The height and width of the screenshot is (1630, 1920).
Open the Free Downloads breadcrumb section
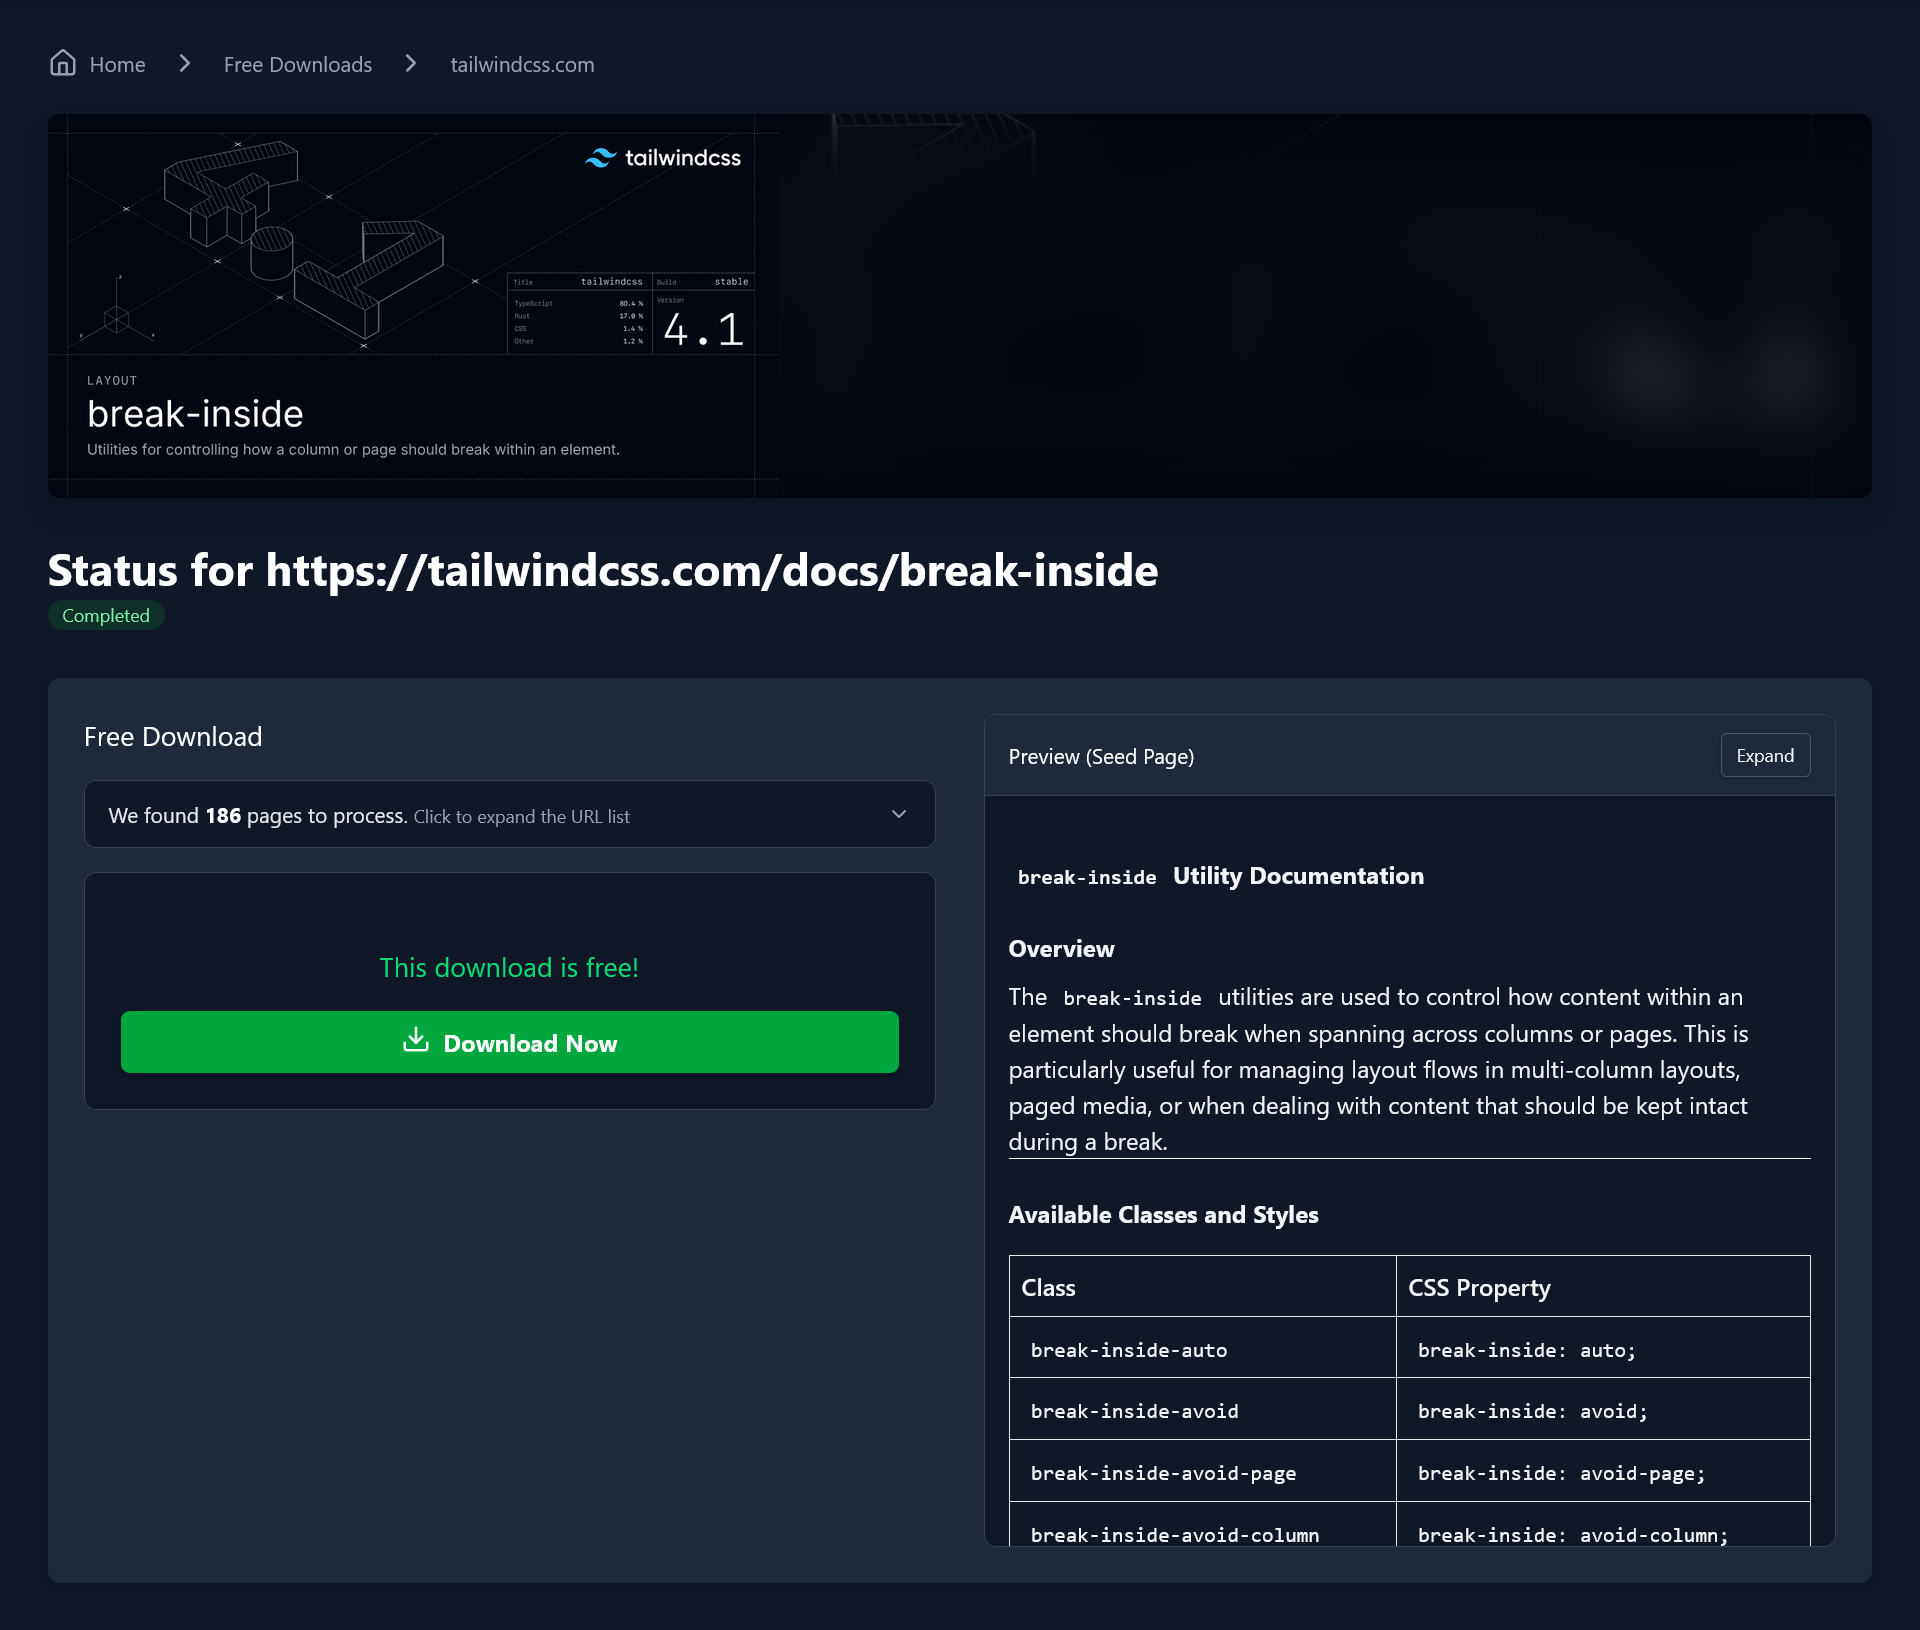tap(297, 63)
